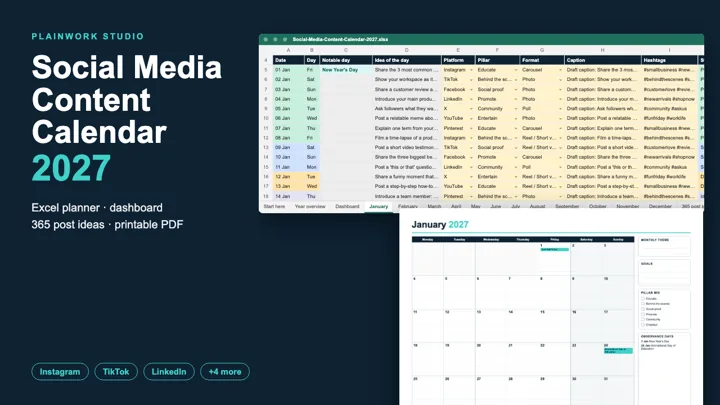Open Pillar dropdown in 01 Jan row
This screenshot has width=720, height=405.
(516, 70)
